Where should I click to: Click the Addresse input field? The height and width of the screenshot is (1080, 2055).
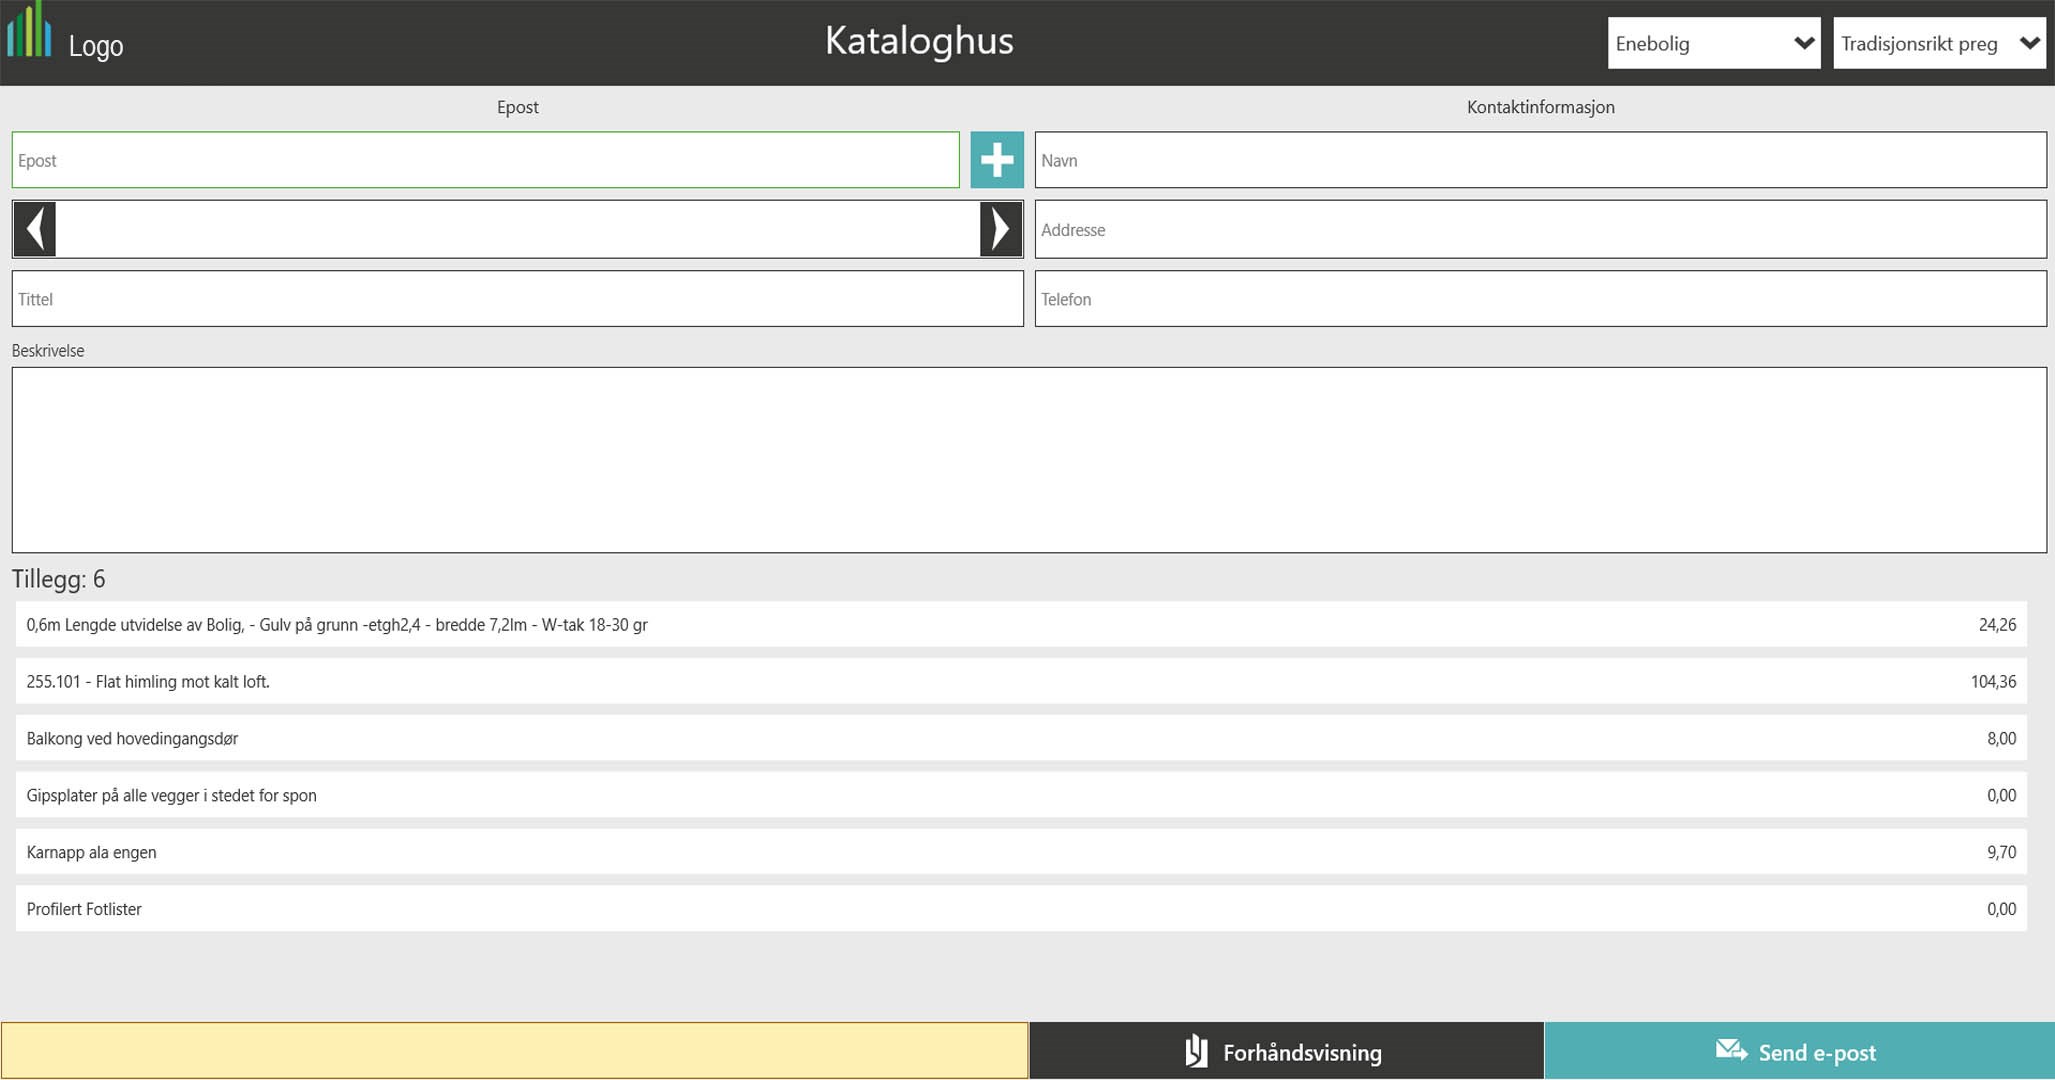pos(1540,229)
